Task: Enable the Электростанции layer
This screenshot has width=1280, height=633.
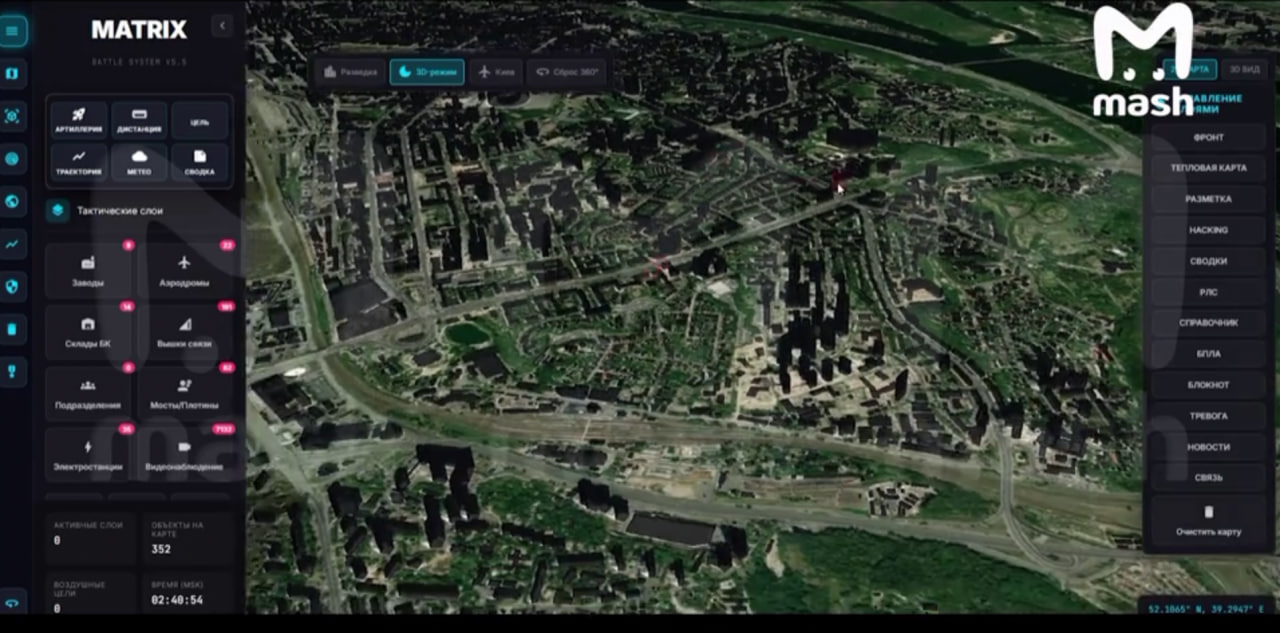Action: click(x=88, y=454)
